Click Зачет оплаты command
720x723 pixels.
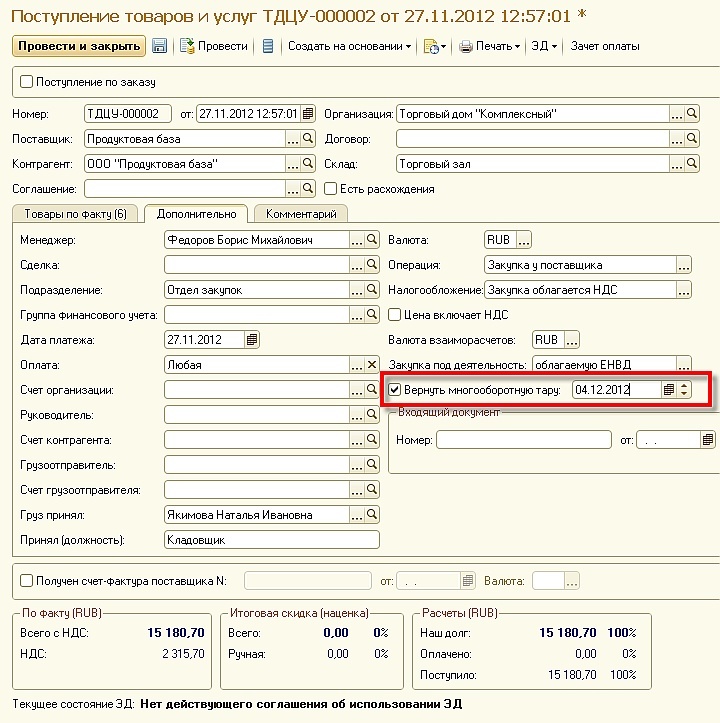(605, 46)
